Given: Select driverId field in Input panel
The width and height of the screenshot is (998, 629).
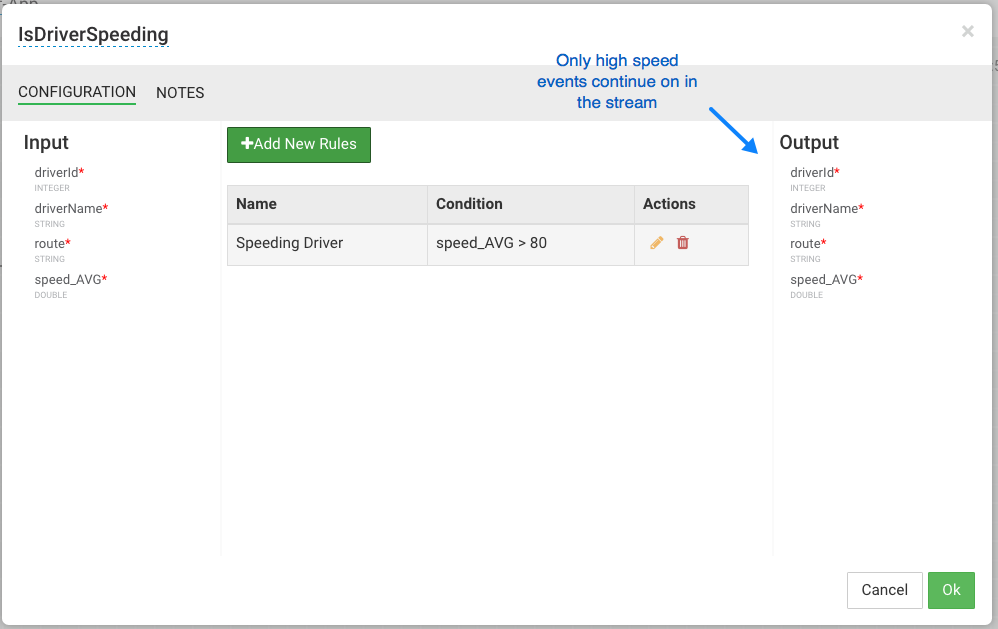Looking at the screenshot, I should 57,173.
